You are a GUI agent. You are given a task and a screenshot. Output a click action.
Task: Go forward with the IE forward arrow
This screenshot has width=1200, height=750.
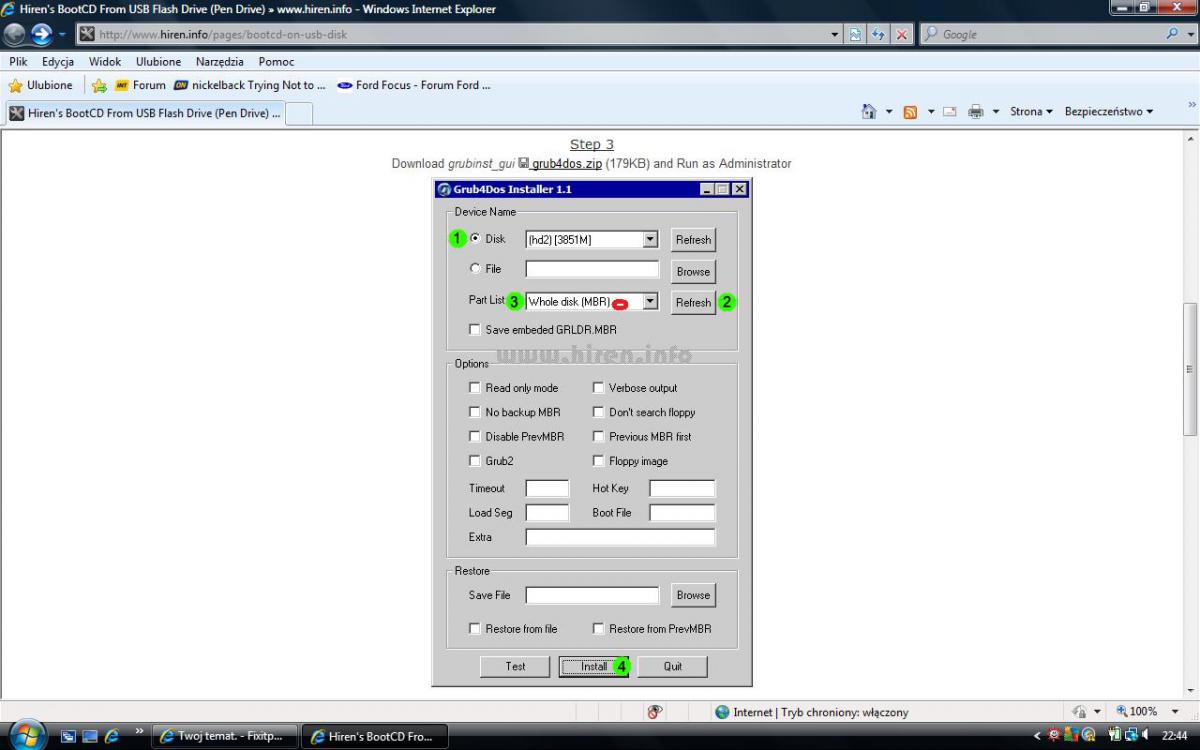pos(42,34)
